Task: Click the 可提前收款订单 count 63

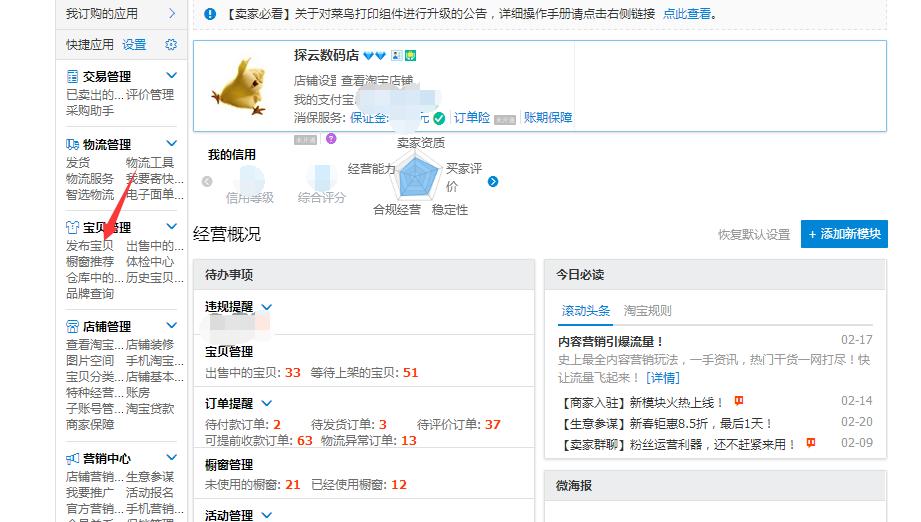Action: click(x=304, y=440)
